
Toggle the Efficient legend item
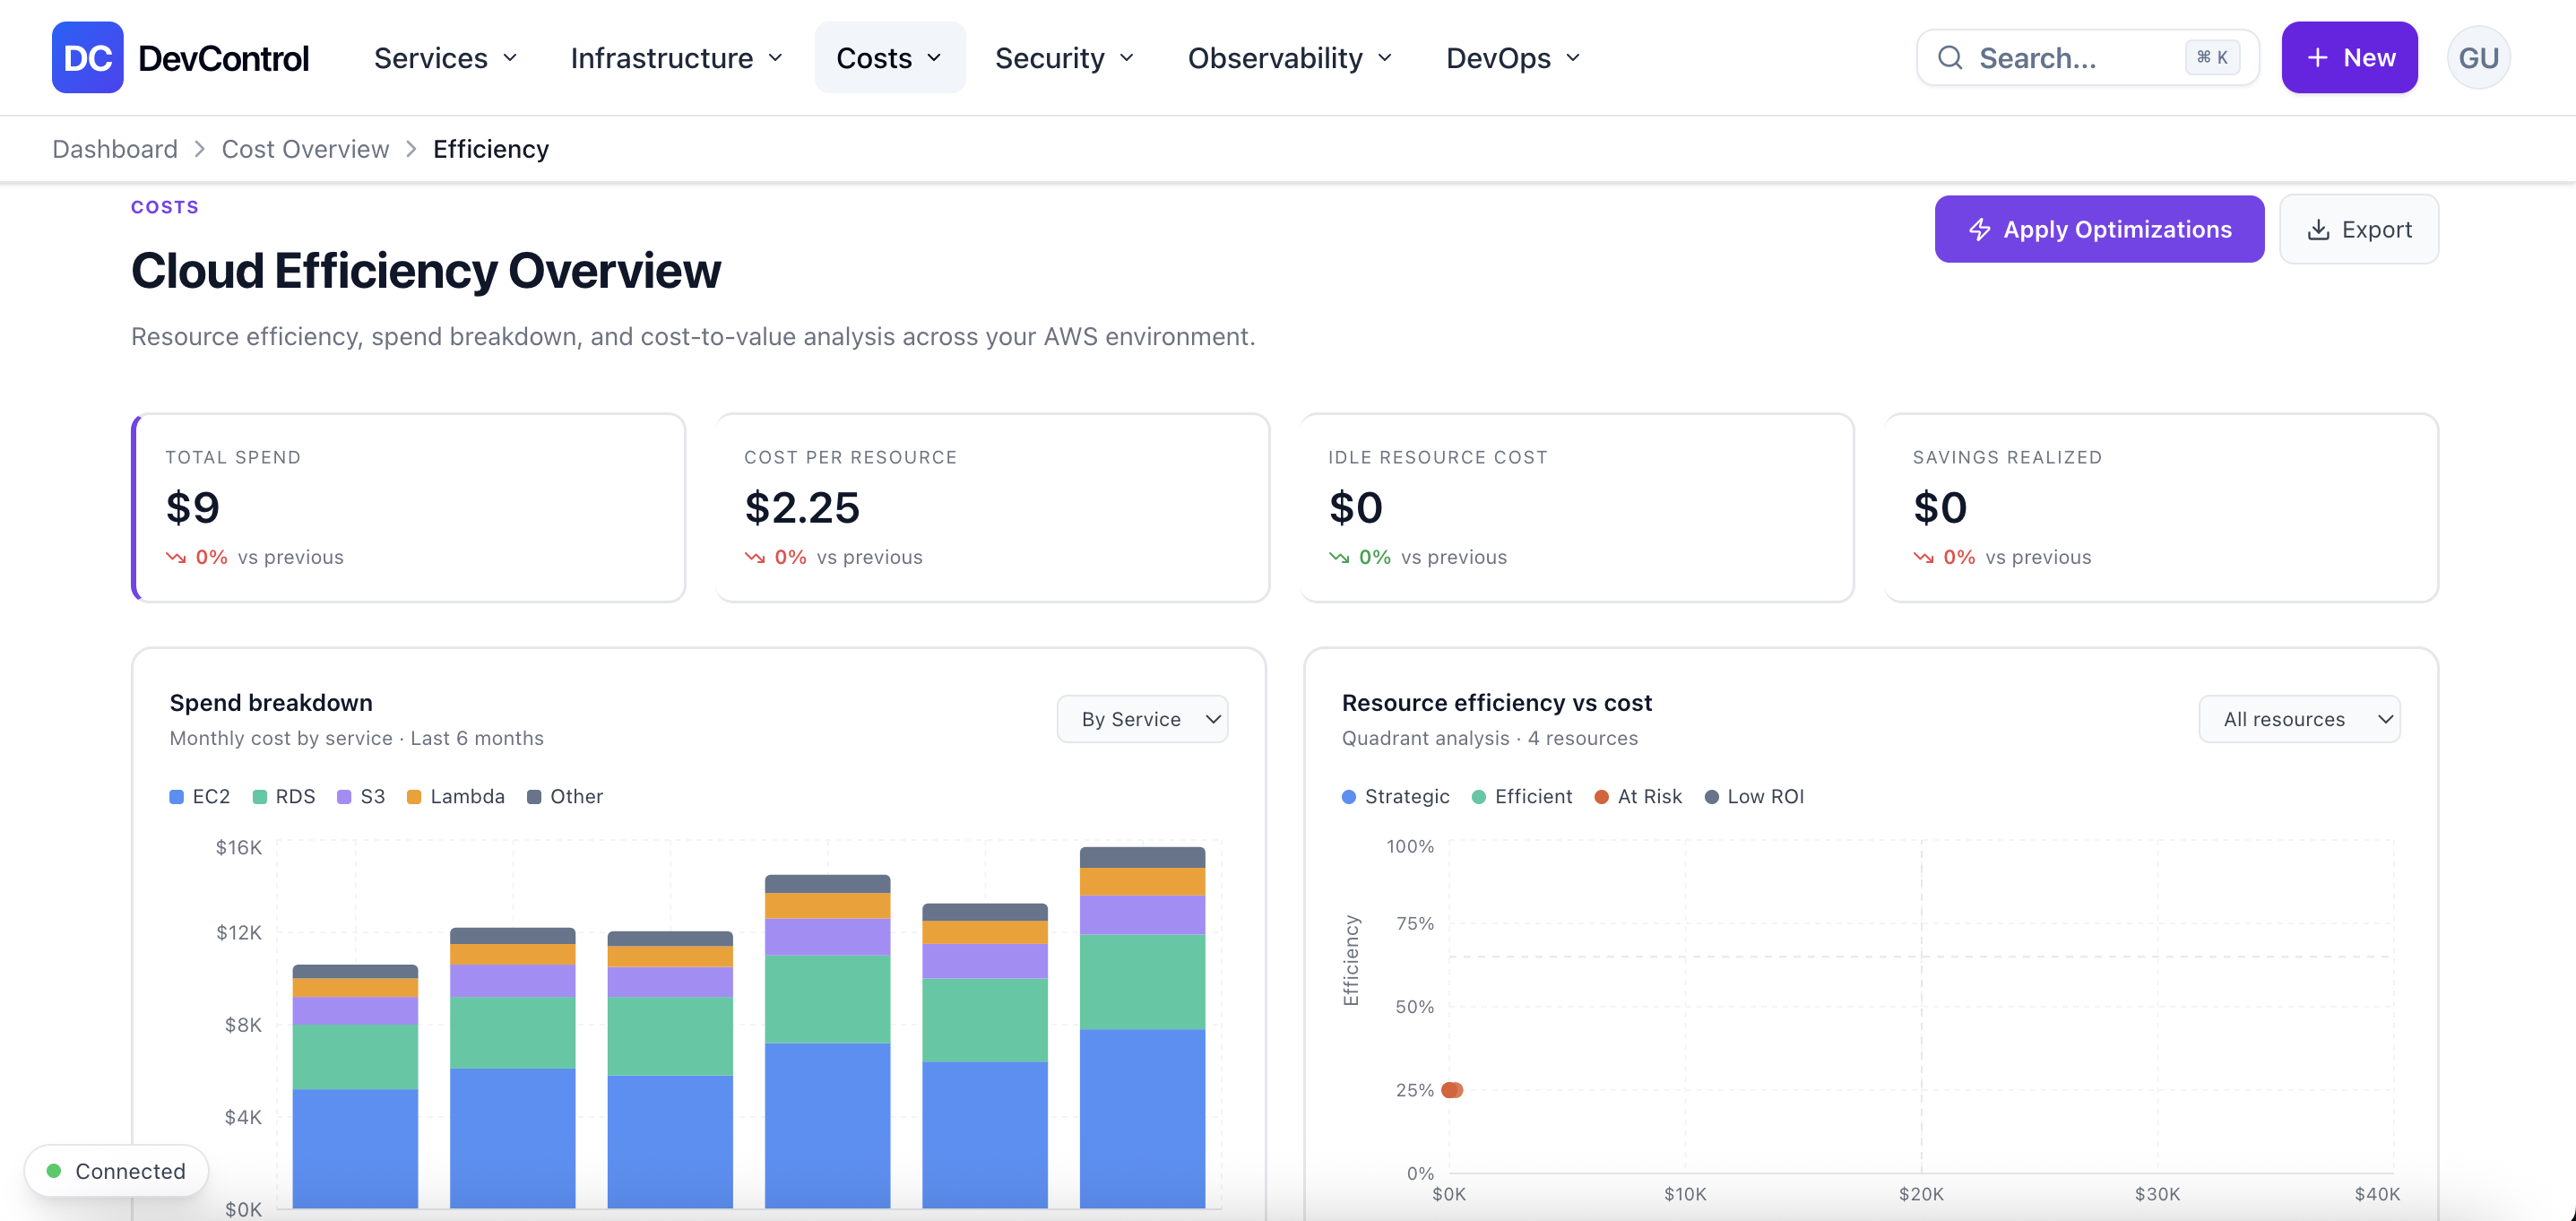[1522, 797]
